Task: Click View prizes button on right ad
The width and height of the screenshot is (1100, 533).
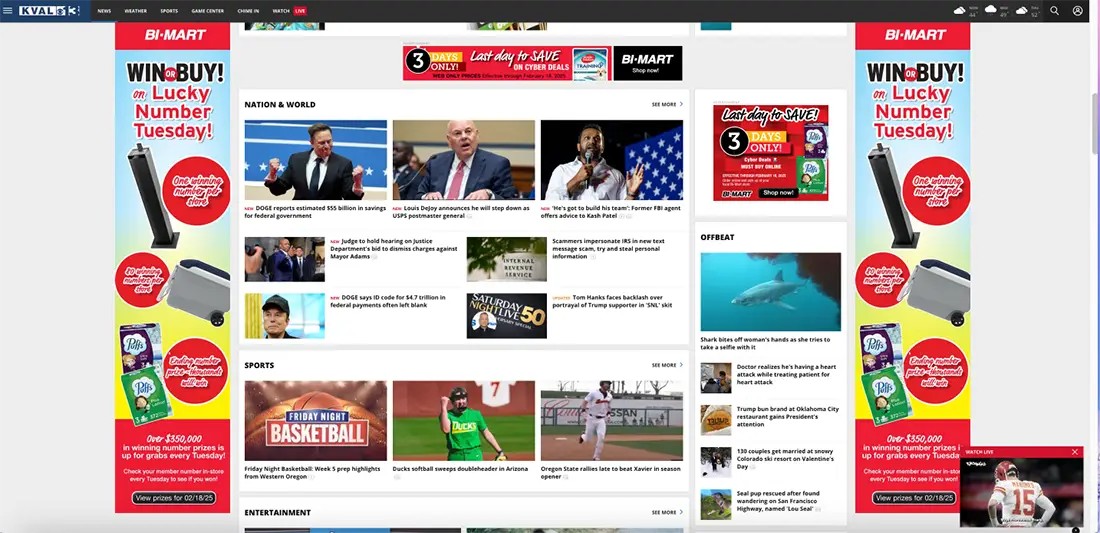Action: [x=913, y=498]
